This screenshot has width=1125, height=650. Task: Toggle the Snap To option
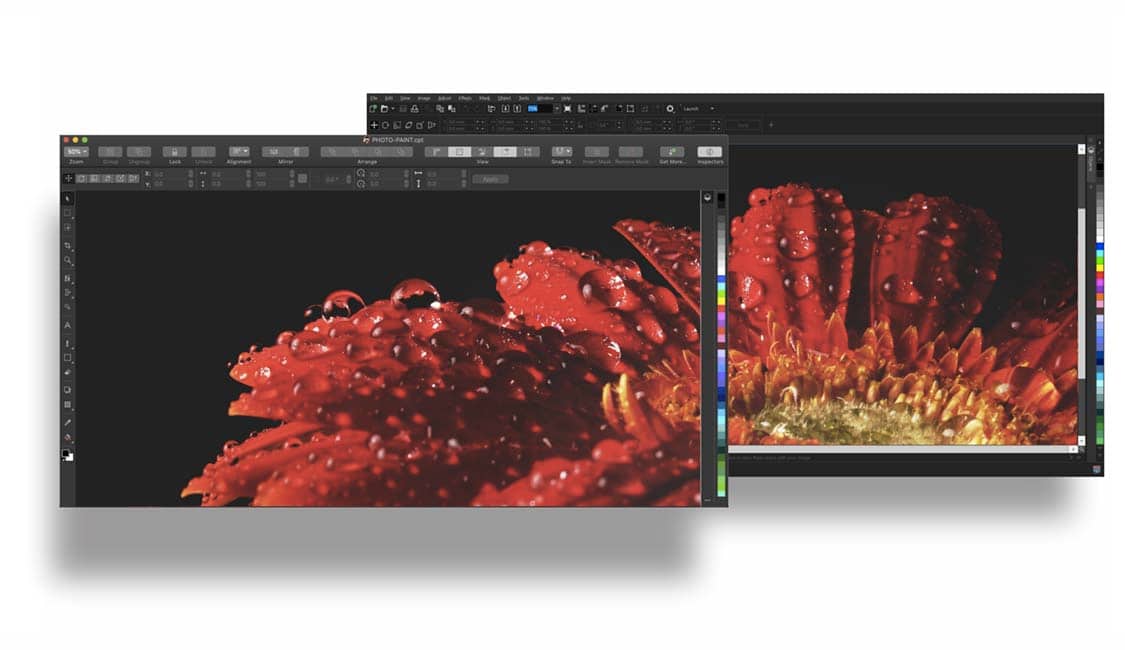(x=561, y=151)
